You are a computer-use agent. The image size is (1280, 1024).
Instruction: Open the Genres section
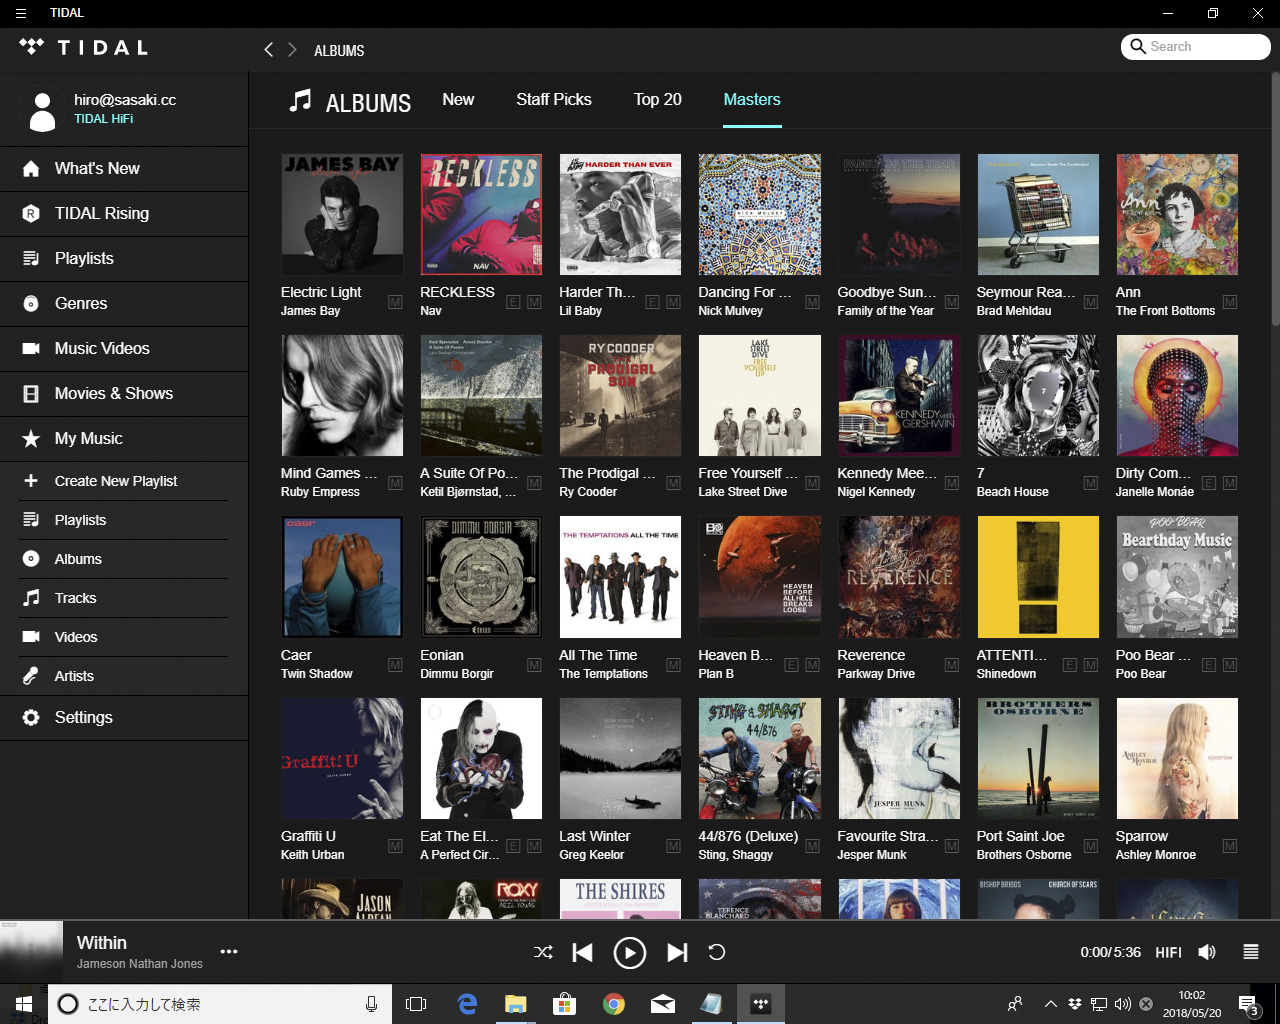coord(82,303)
